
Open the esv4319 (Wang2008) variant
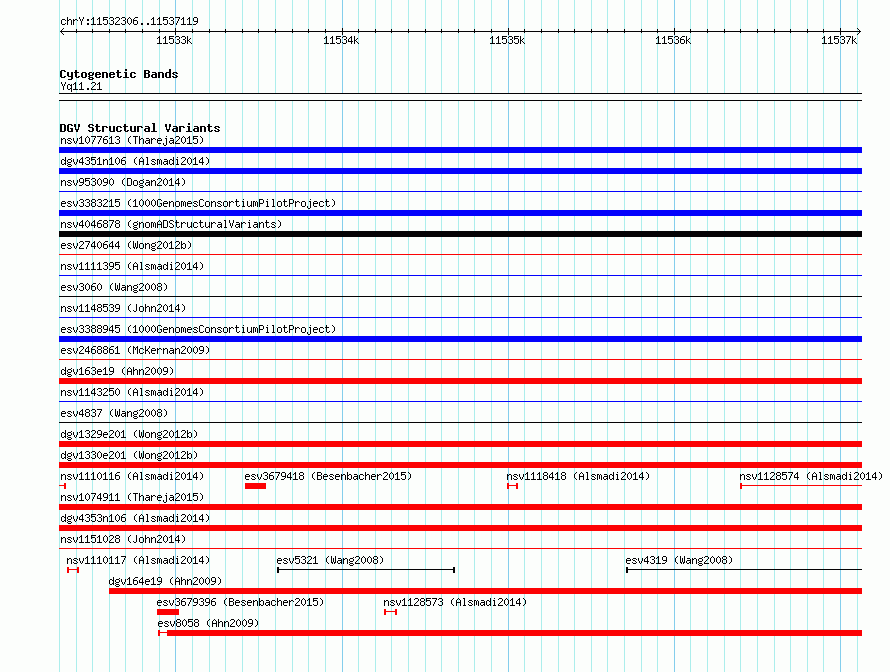tap(679, 560)
